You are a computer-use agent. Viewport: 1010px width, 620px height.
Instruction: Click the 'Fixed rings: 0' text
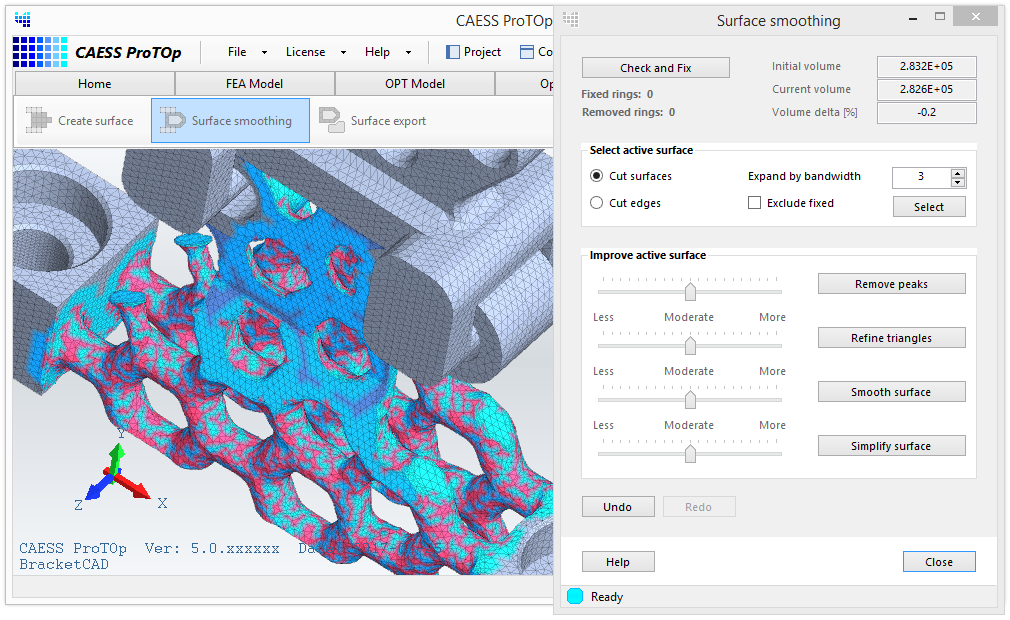coord(617,94)
